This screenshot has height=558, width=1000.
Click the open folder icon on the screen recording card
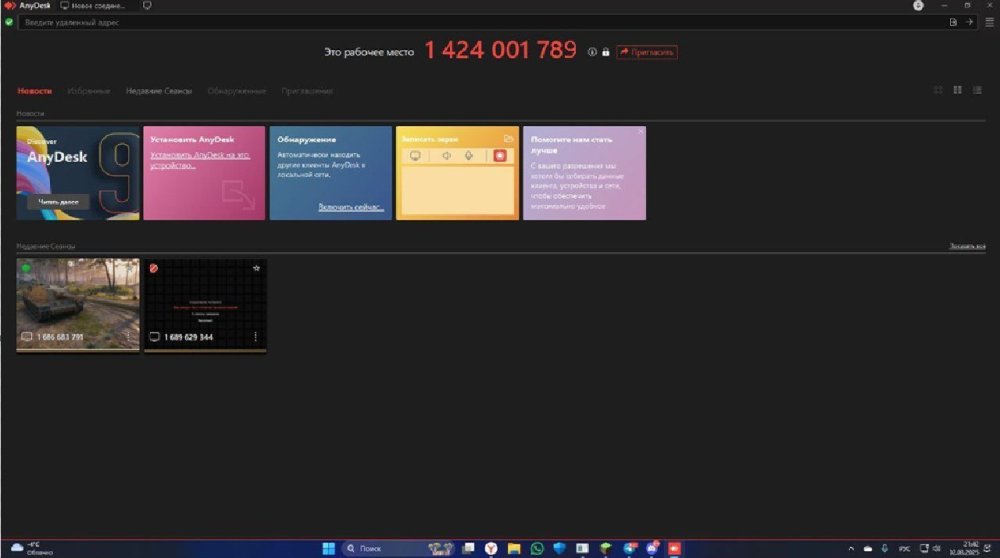pyautogui.click(x=508, y=138)
